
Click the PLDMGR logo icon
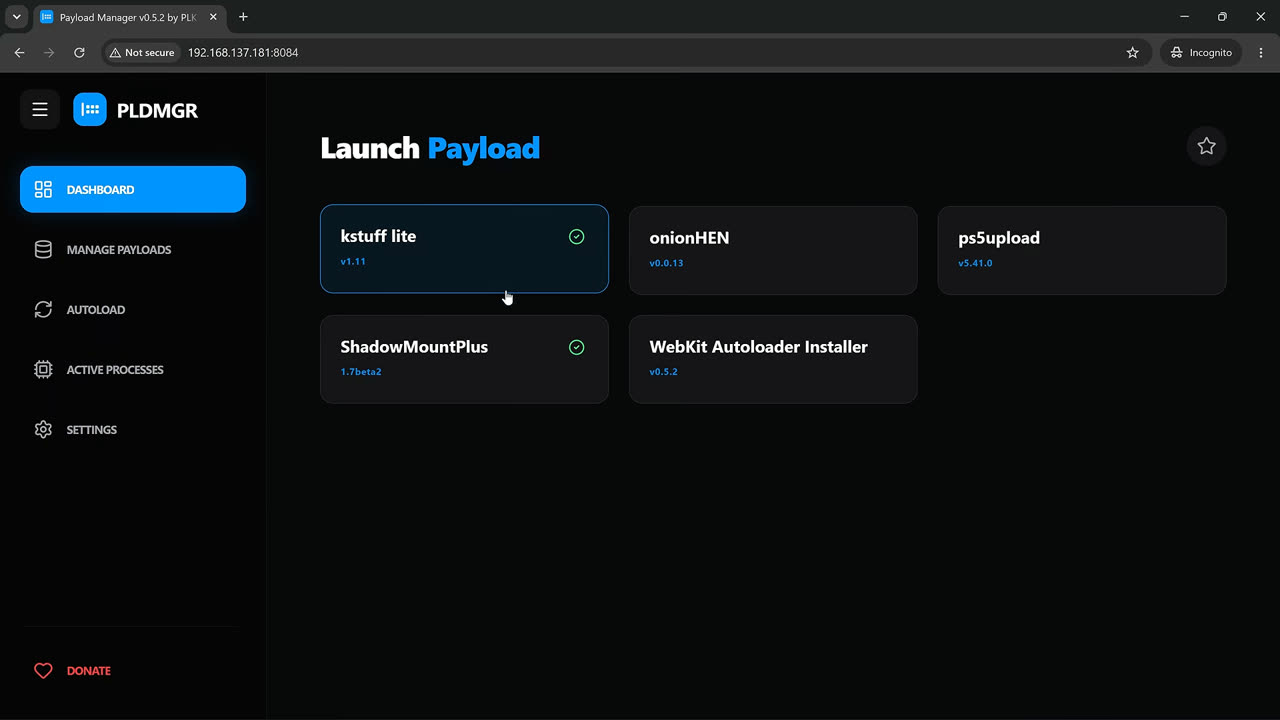point(90,110)
